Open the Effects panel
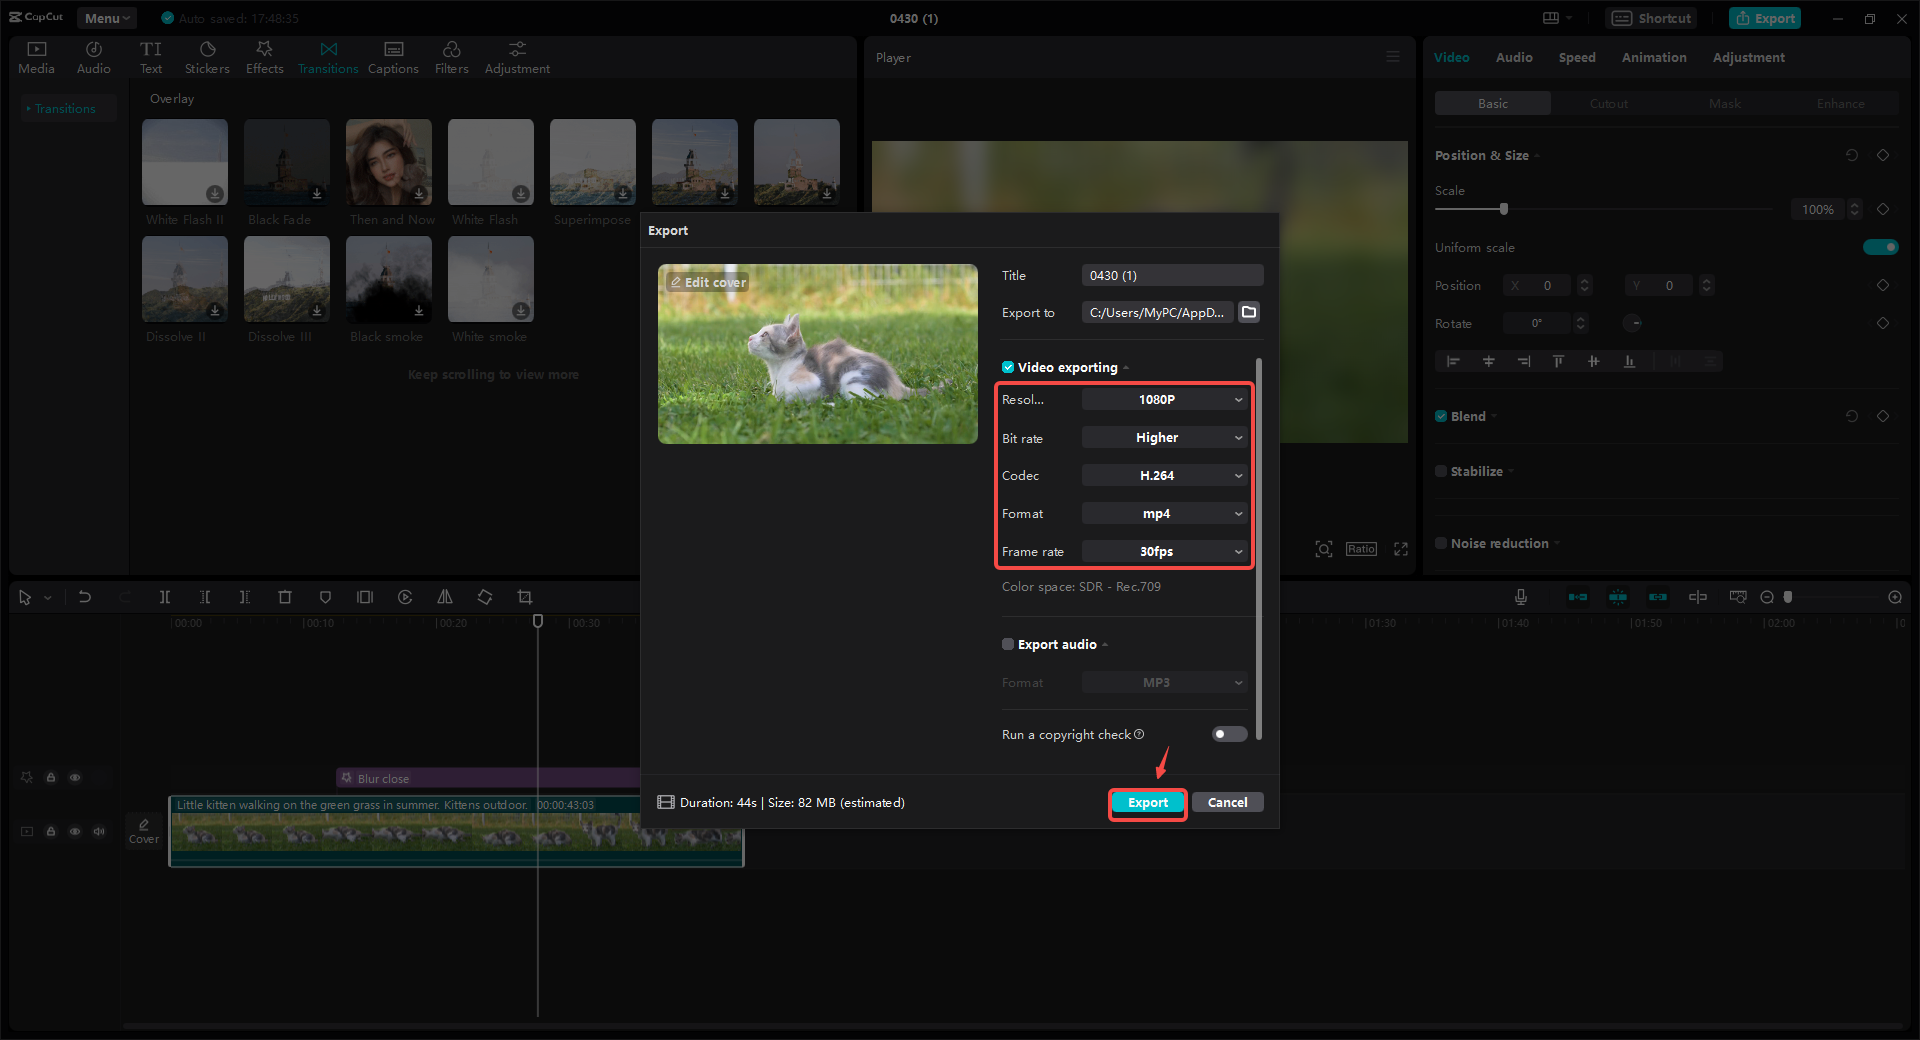The image size is (1920, 1040). [x=264, y=56]
